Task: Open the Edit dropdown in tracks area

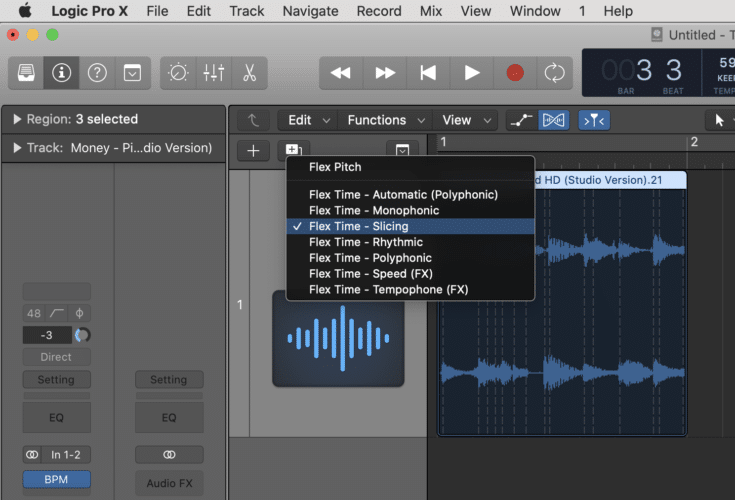Action: [x=308, y=120]
